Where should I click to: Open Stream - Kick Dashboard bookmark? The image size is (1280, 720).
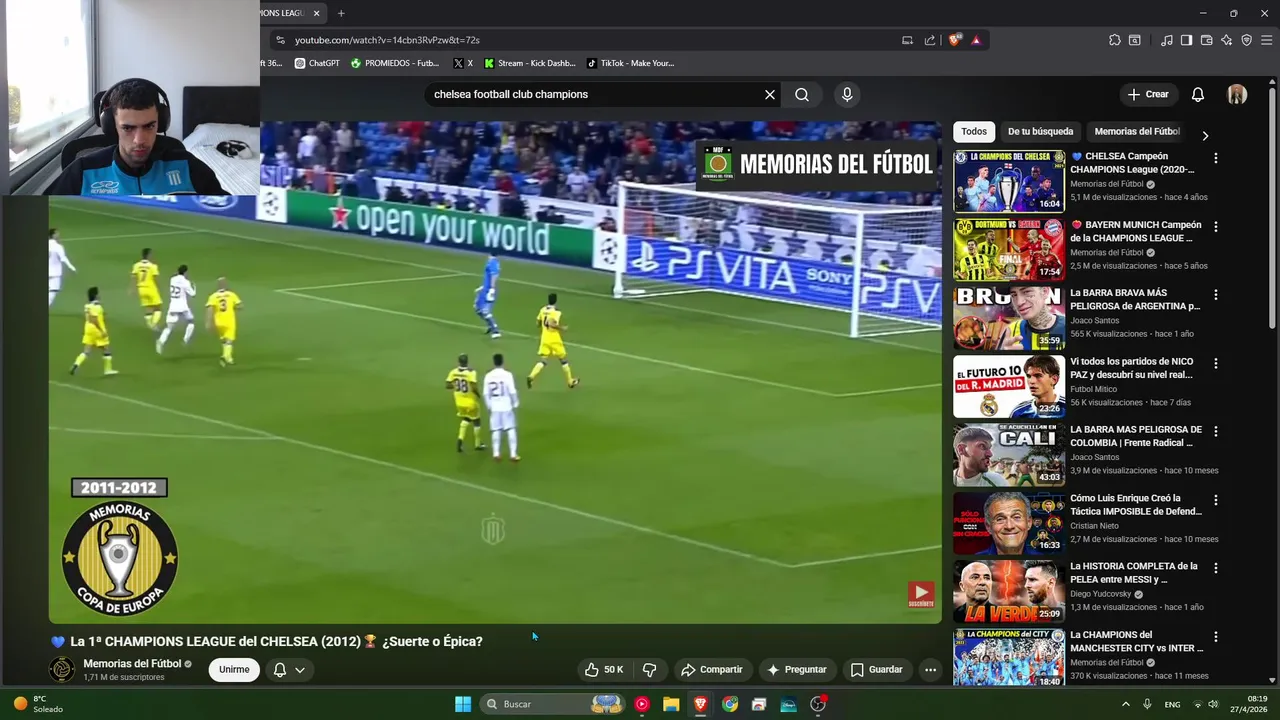click(530, 63)
